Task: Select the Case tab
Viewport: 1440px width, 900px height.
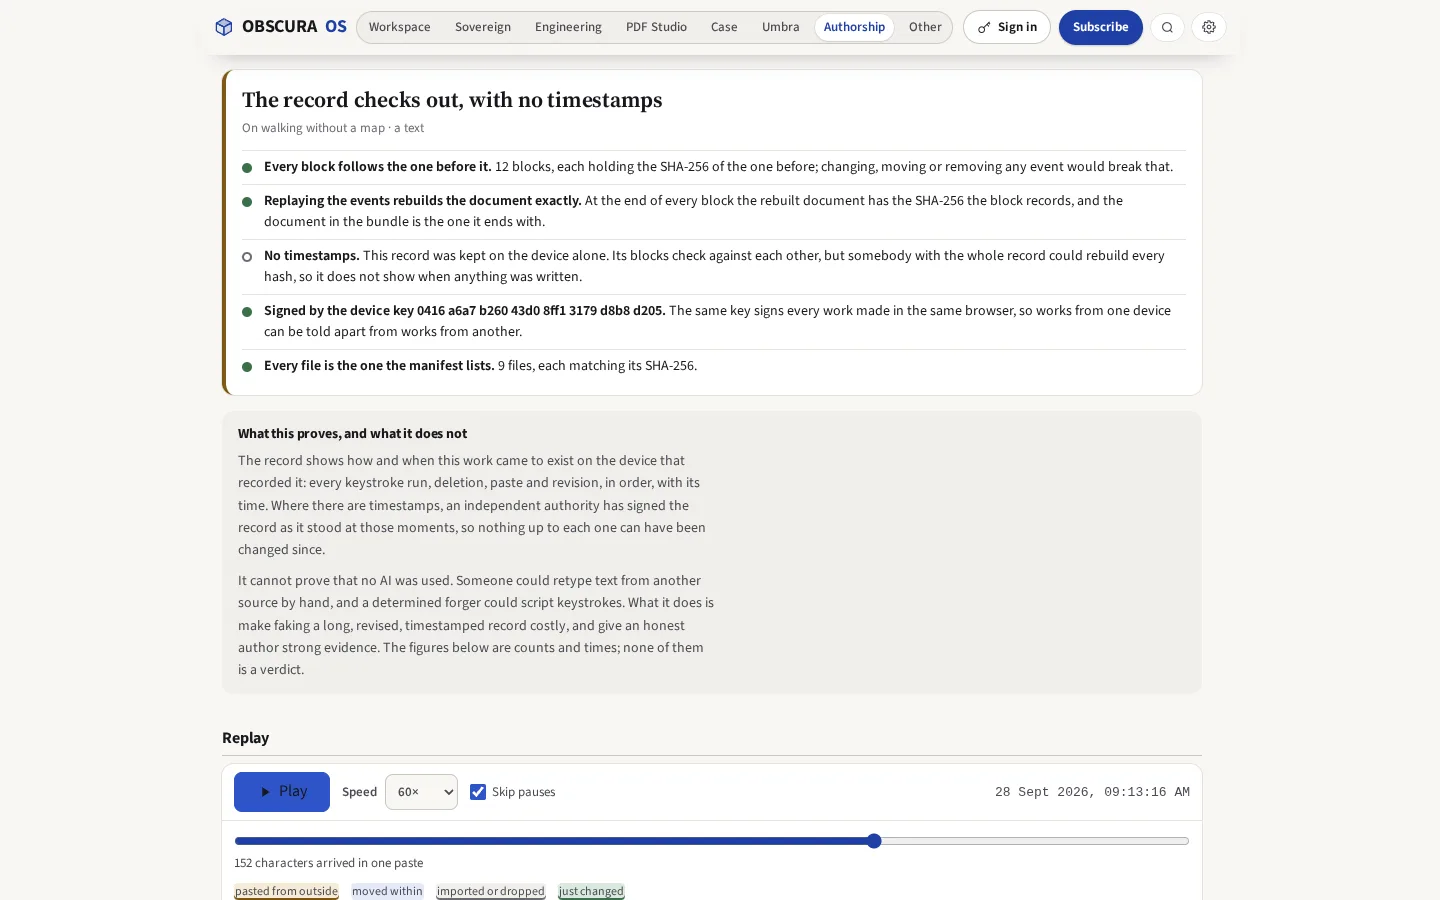Action: [724, 27]
